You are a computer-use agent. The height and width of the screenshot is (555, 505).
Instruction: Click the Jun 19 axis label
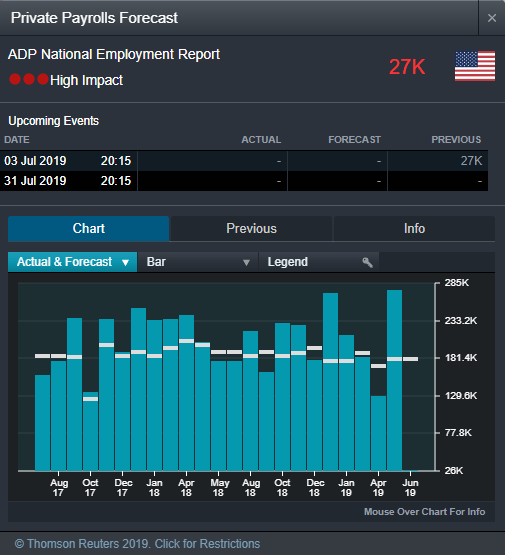click(x=410, y=488)
